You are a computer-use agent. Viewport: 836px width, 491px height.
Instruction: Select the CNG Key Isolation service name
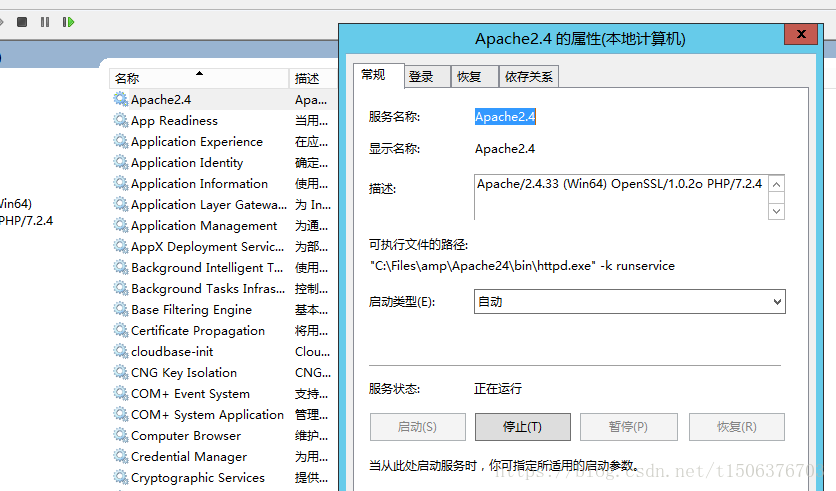click(184, 373)
